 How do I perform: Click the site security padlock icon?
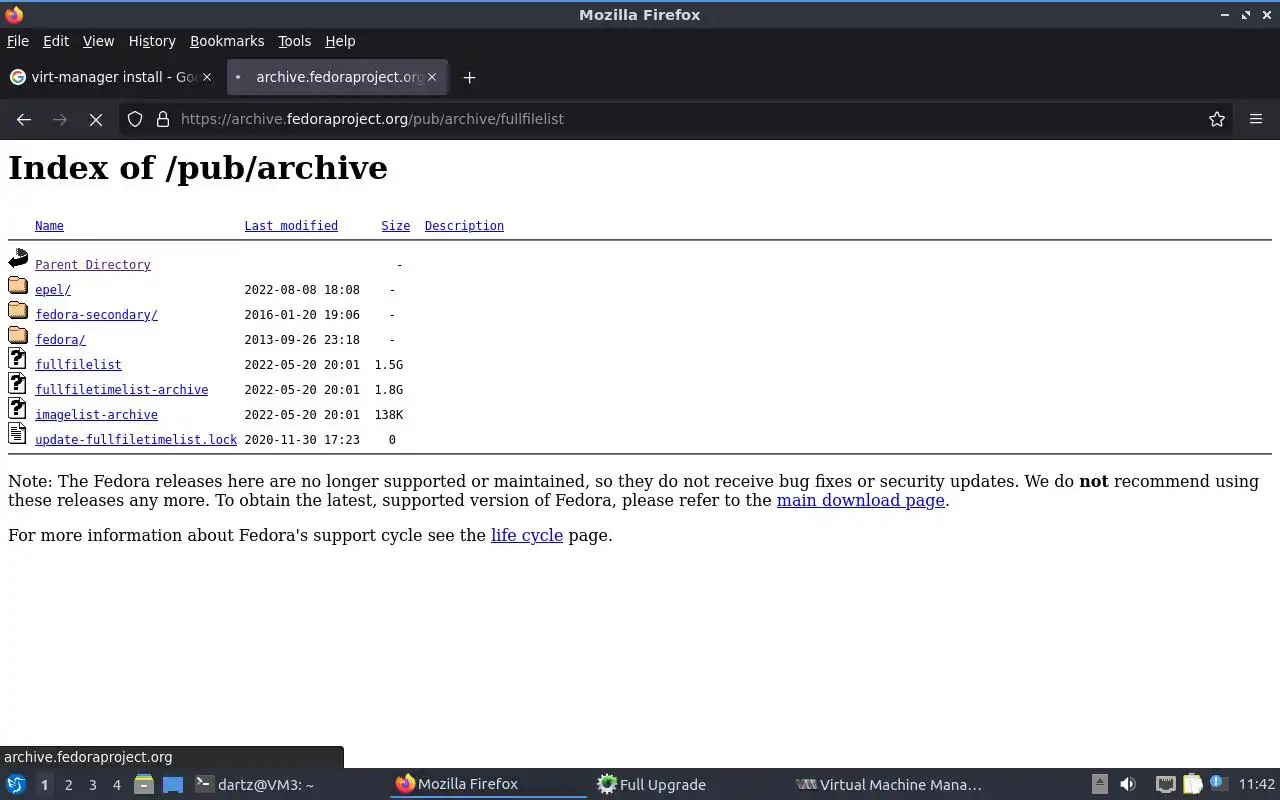pos(163,119)
